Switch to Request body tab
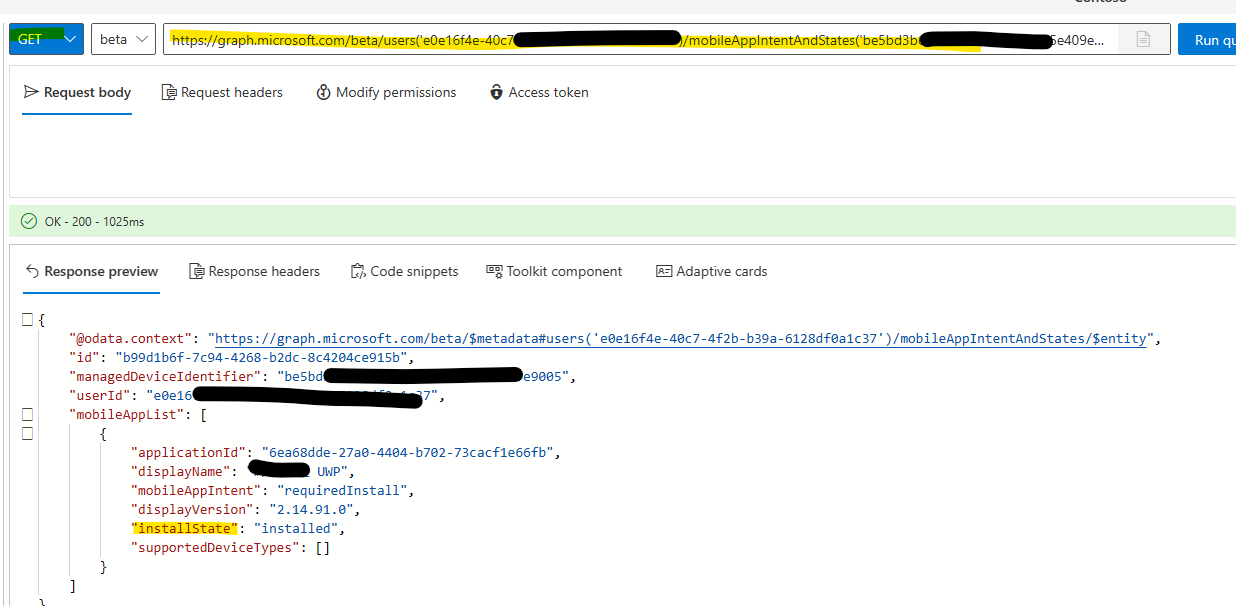 (77, 92)
